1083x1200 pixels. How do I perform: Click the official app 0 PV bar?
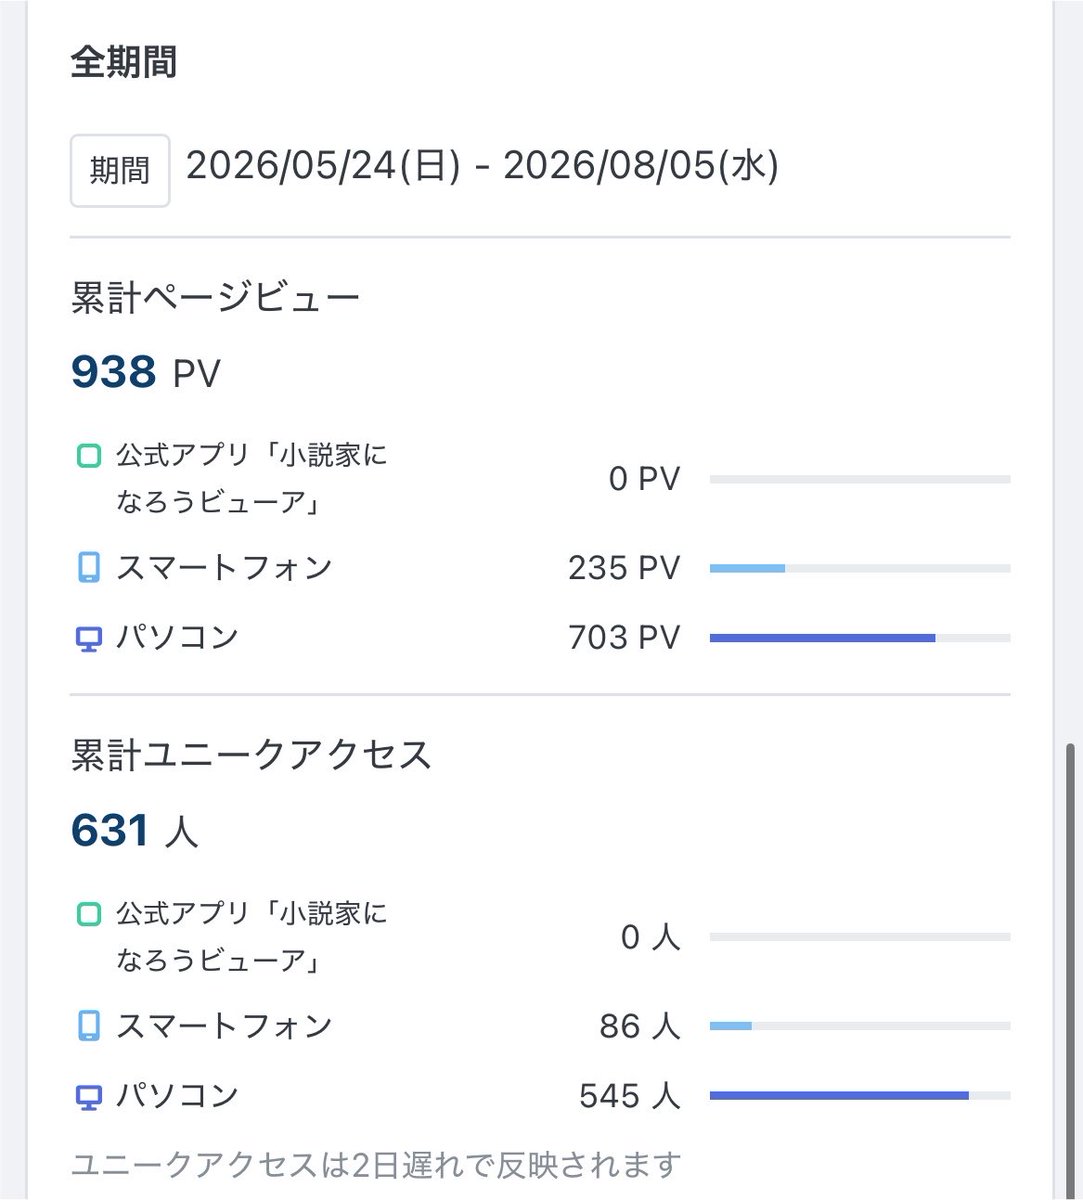(860, 480)
